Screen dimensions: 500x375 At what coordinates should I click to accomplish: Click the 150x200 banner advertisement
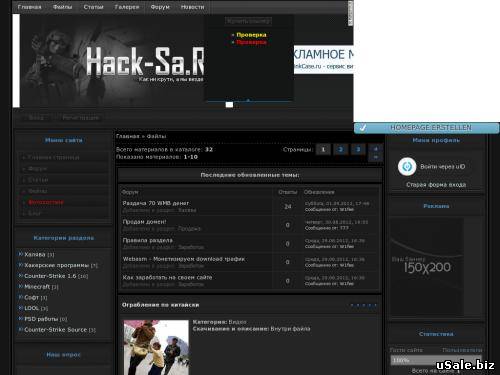tap(427, 267)
